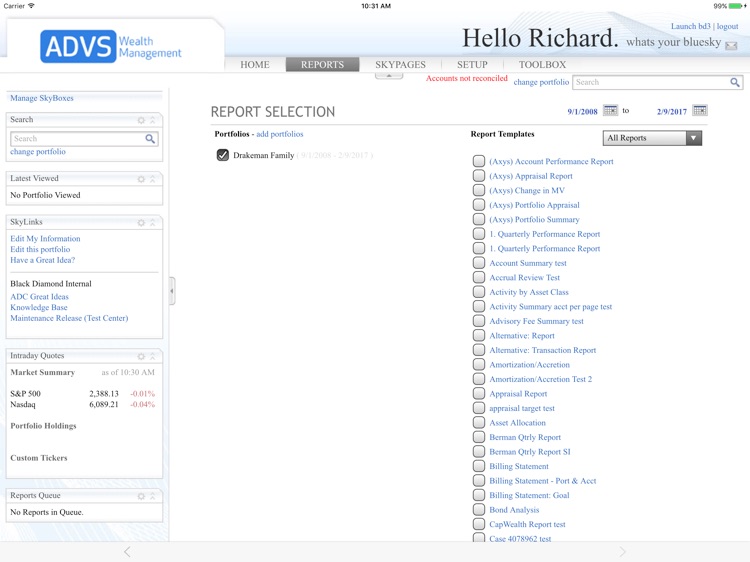Go to the HOME tab
Viewport: 750px width, 562px height.
coord(255,65)
